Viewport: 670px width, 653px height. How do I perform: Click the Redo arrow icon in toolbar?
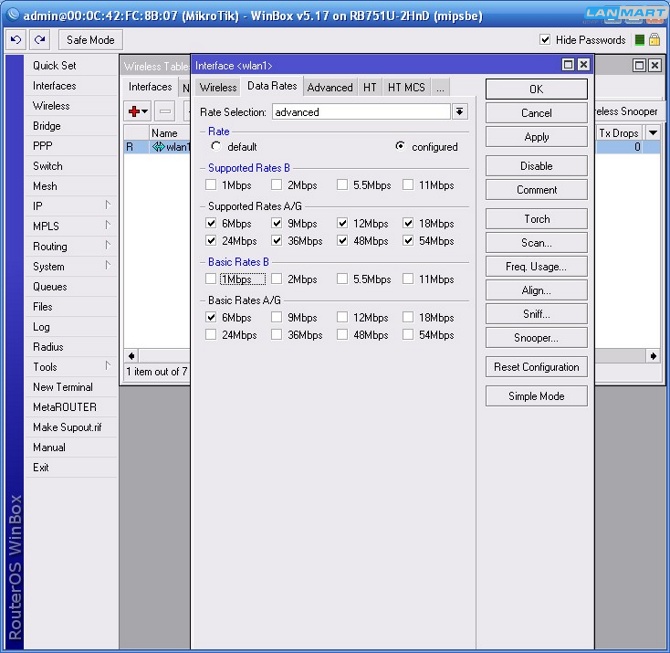coord(40,40)
